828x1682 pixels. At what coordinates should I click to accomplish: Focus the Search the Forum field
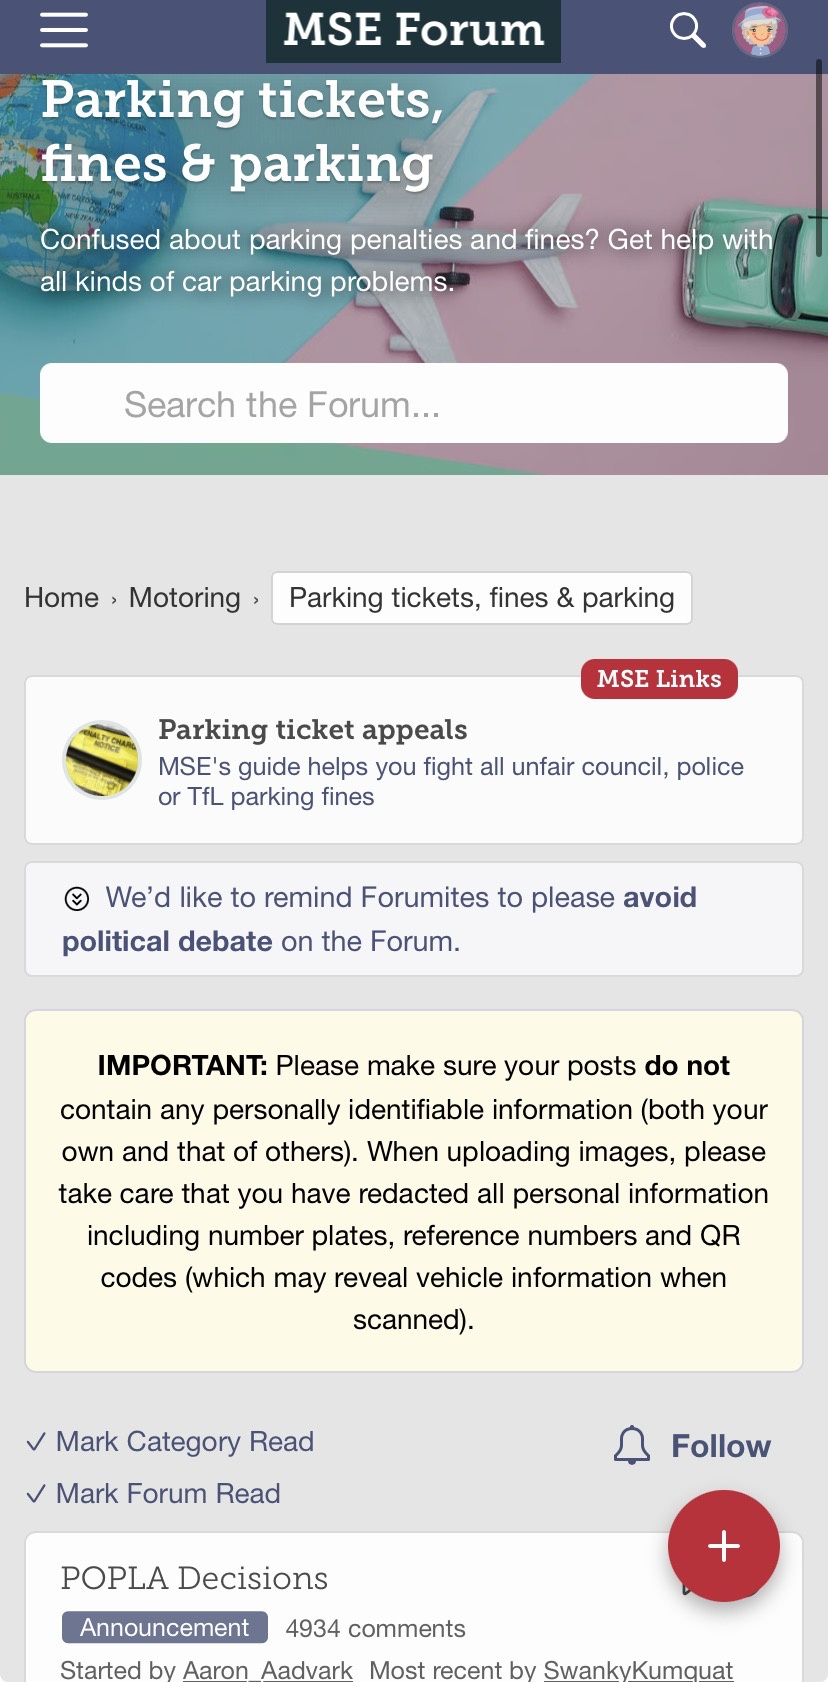414,404
